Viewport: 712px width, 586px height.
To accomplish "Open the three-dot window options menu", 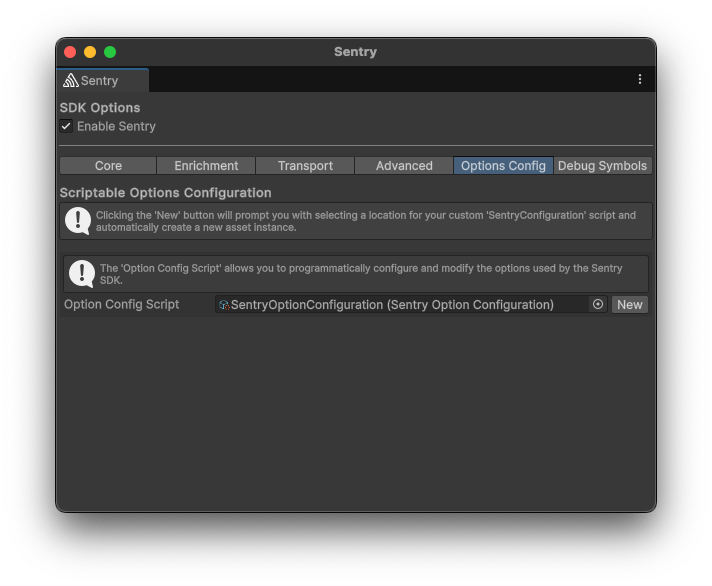I will [640, 79].
